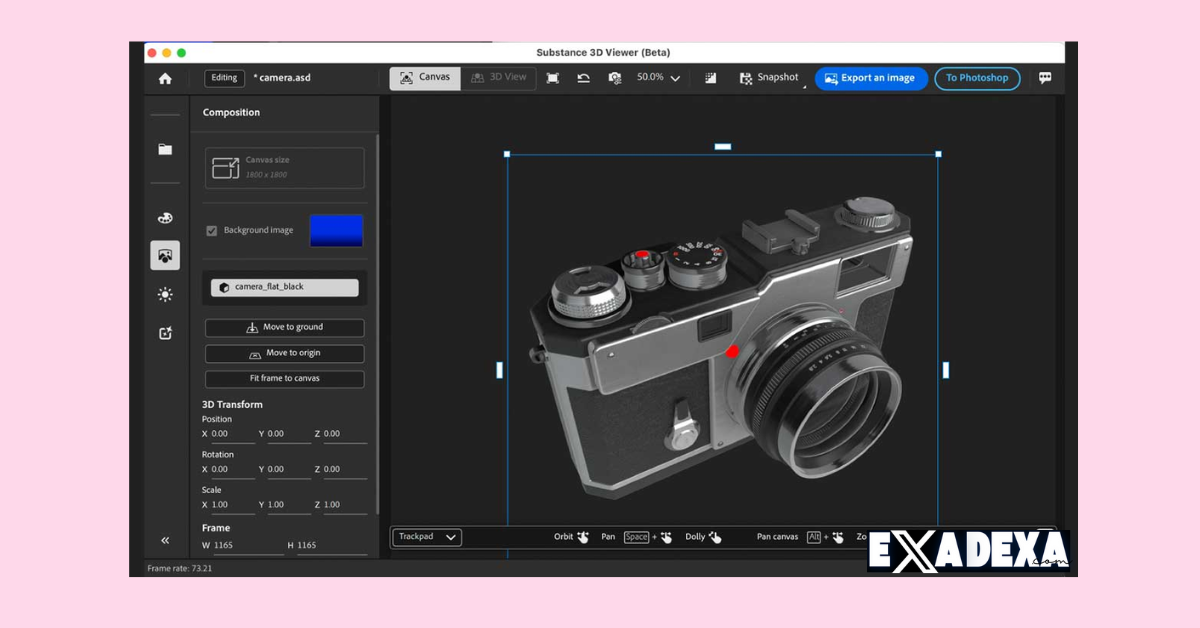Click the comment icon at top right
The image size is (1200, 628).
pos(1045,77)
